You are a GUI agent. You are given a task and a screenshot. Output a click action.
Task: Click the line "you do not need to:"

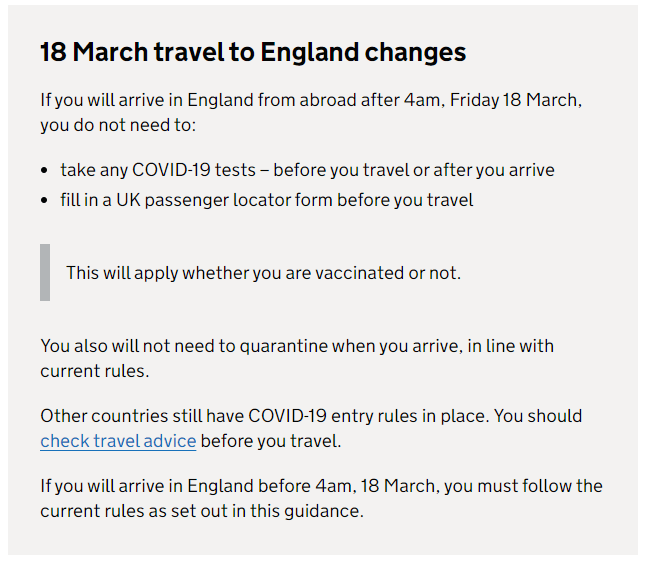(118, 125)
